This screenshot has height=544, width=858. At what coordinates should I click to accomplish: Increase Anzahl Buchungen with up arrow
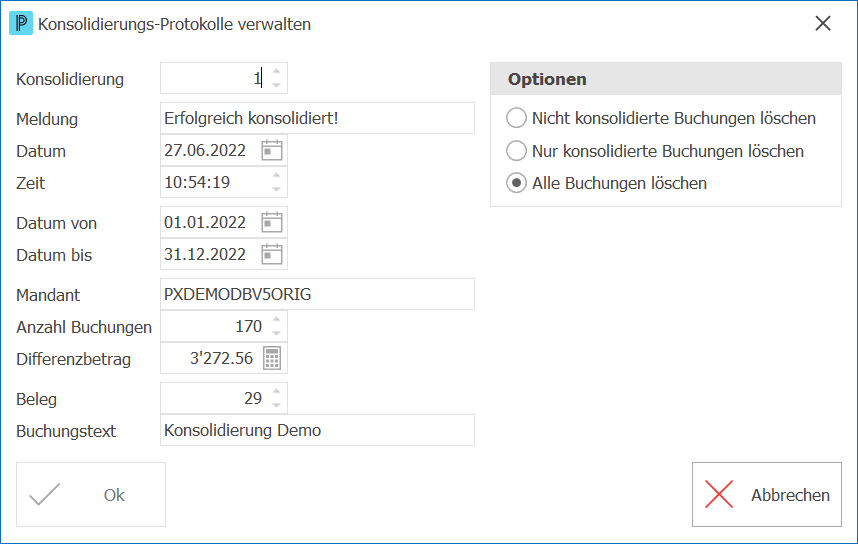(276, 320)
